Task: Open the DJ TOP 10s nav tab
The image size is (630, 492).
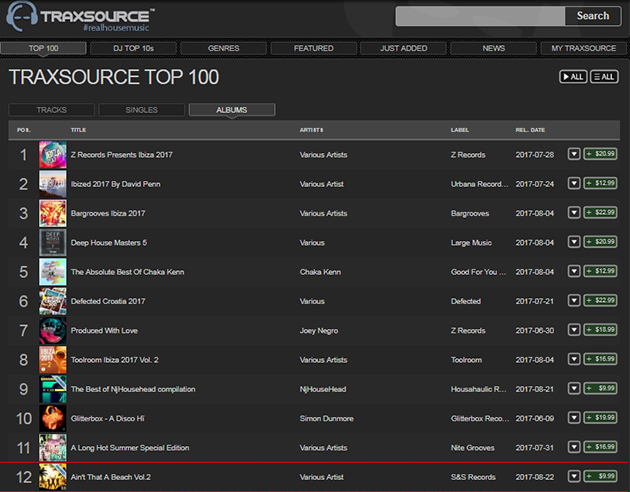Action: (x=133, y=48)
